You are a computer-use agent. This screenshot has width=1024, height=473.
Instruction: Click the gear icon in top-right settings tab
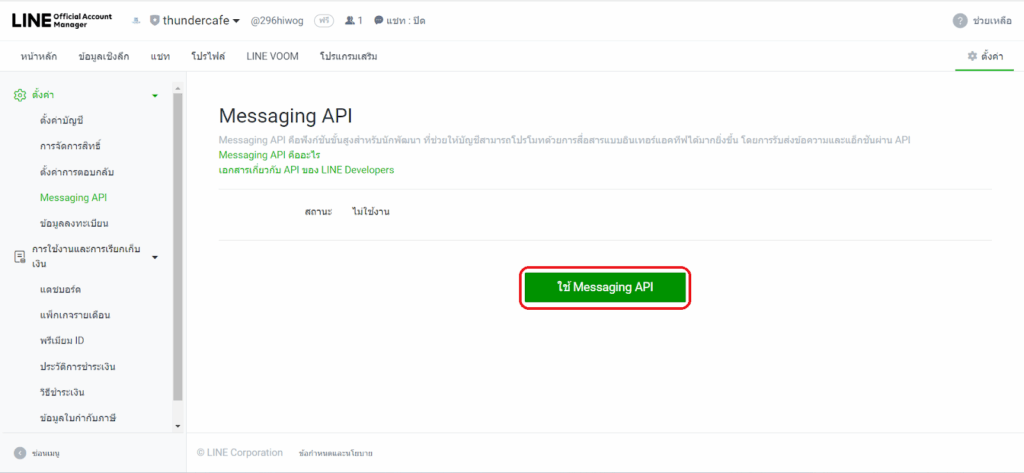970,57
